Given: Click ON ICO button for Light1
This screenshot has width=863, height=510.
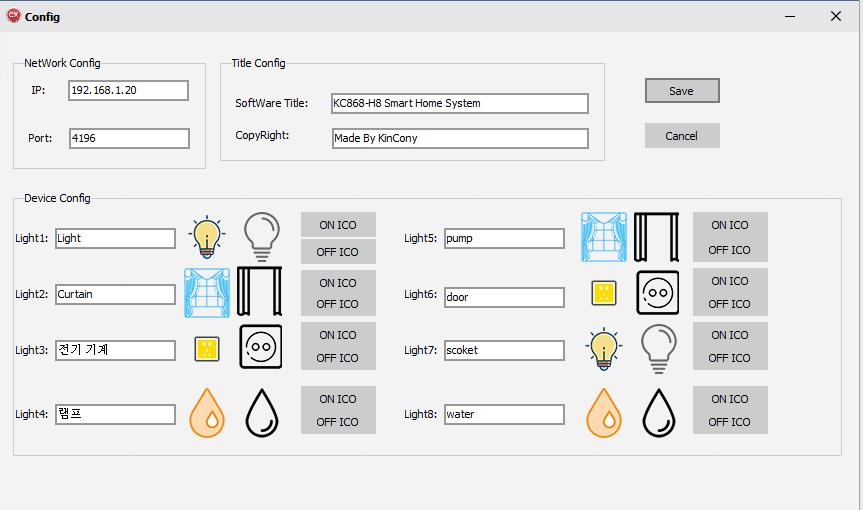Looking at the screenshot, I should point(338,225).
